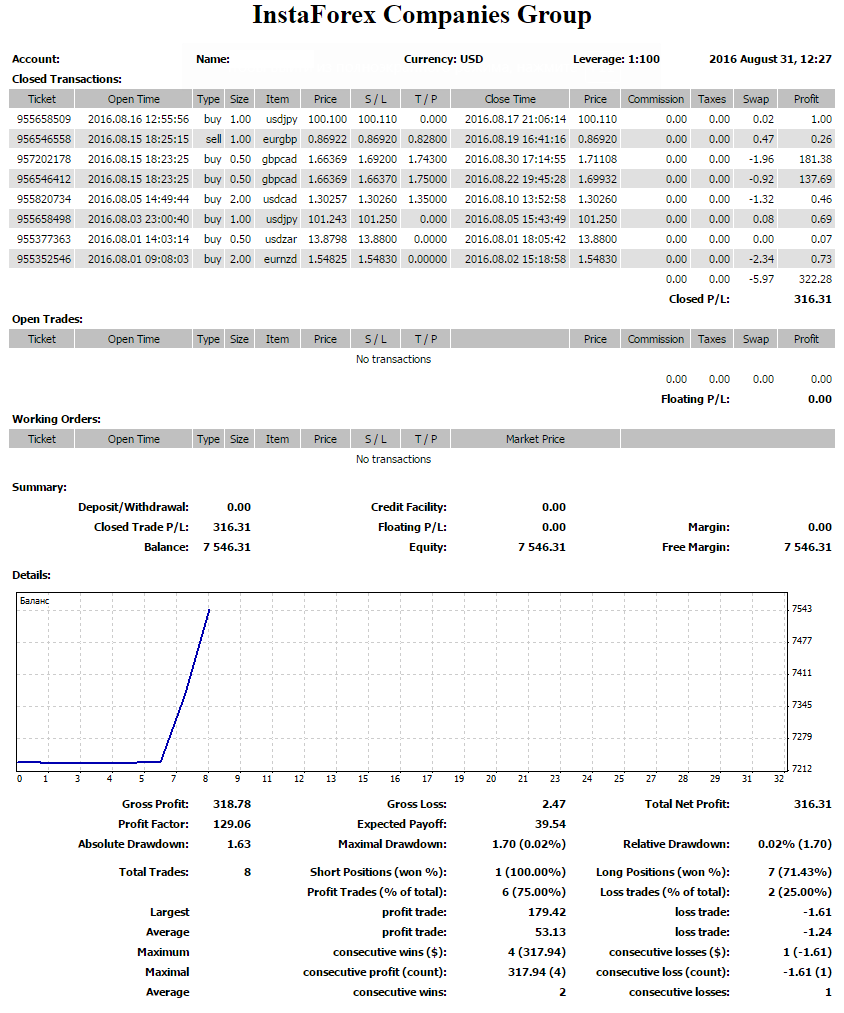Click swap value -1.96

pos(761,160)
